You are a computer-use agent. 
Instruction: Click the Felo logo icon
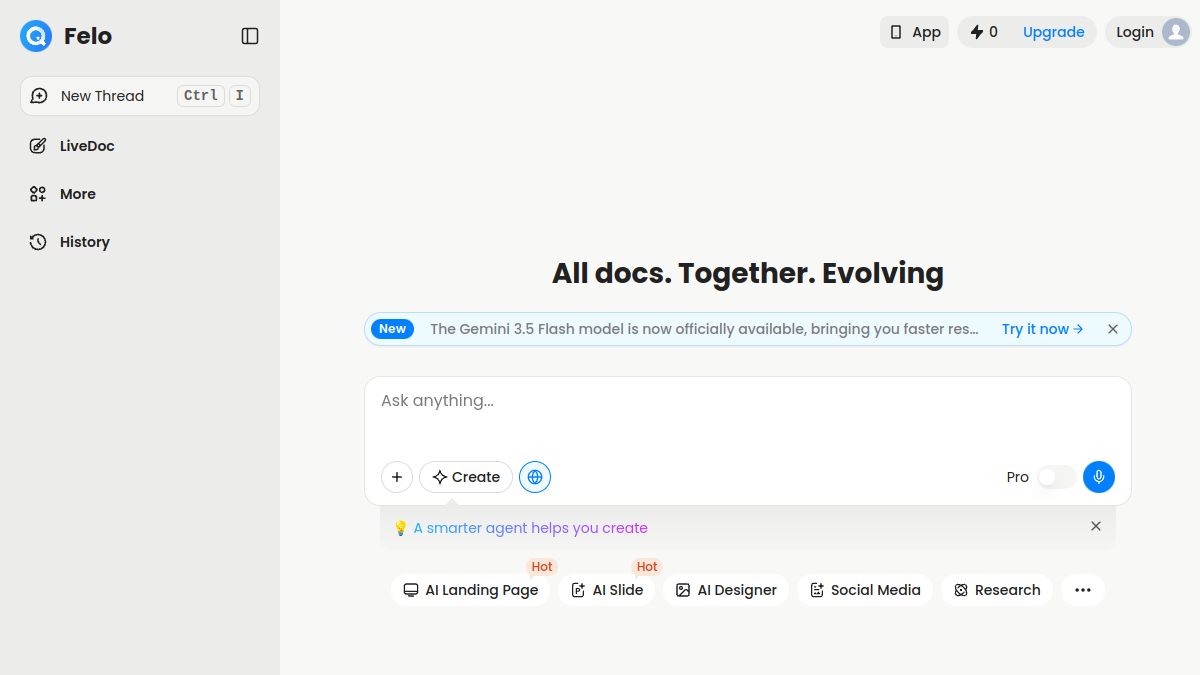[x=36, y=36]
